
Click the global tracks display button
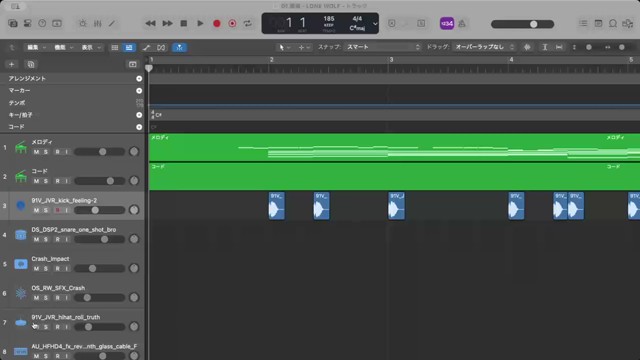[x=133, y=64]
